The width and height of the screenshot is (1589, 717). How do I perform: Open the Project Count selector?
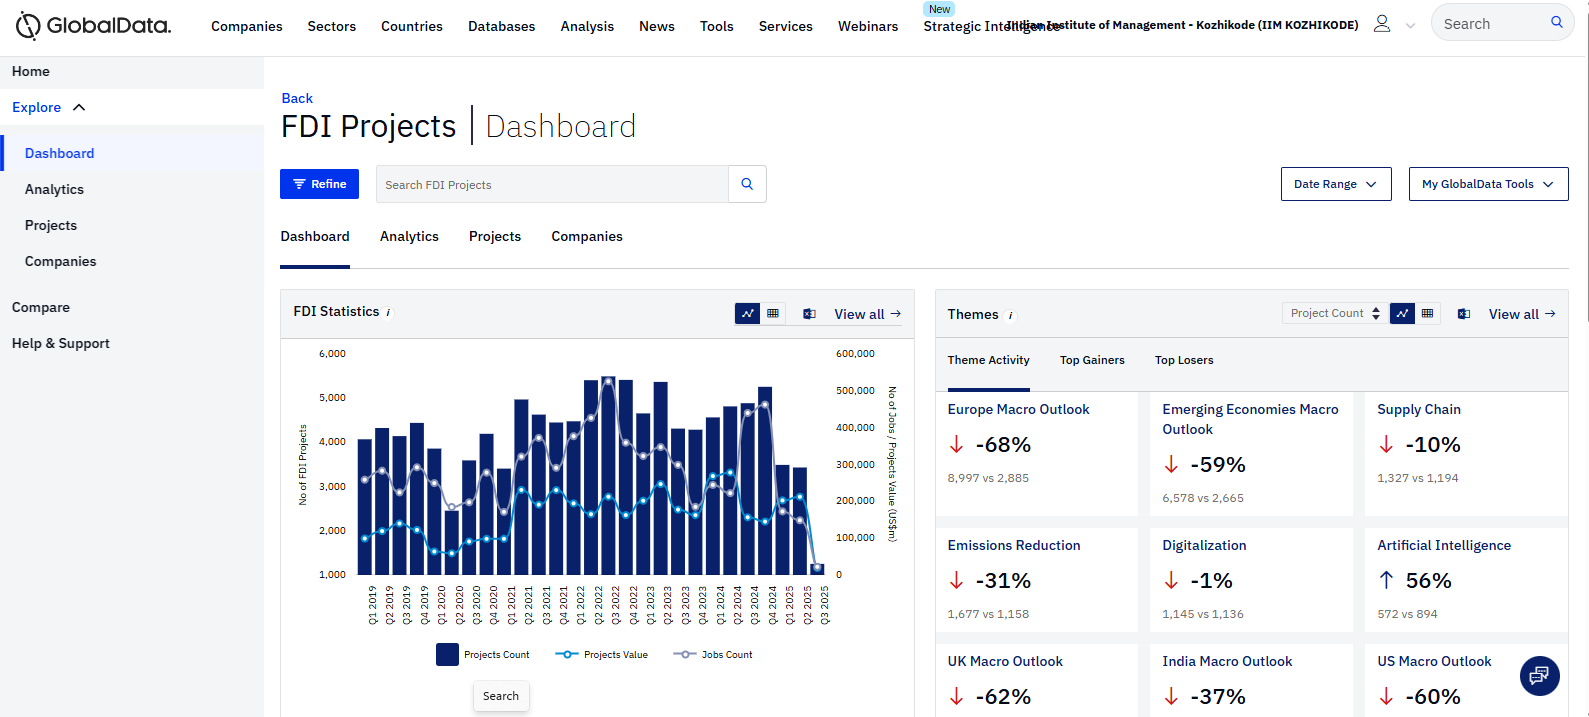pos(1334,314)
